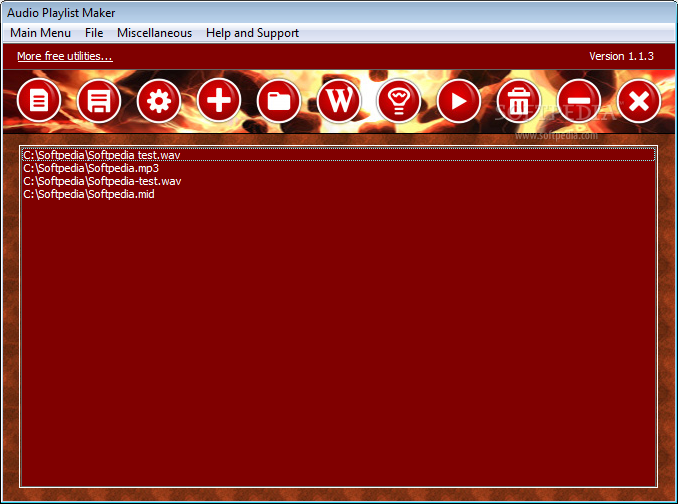Open the Miscellaneous menu
The height and width of the screenshot is (504, 678).
pyautogui.click(x=154, y=33)
